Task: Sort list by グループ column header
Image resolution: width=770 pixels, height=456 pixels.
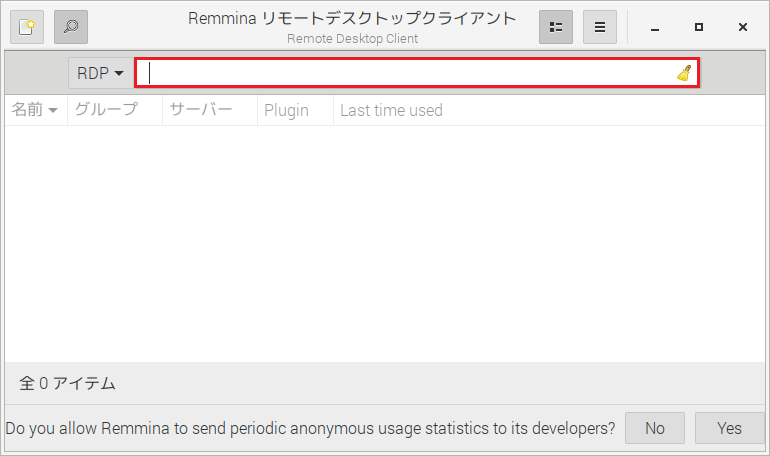Action: [x=107, y=110]
